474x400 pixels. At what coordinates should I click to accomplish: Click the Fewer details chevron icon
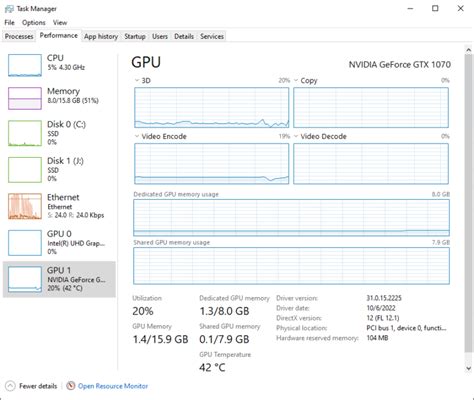tap(10, 386)
